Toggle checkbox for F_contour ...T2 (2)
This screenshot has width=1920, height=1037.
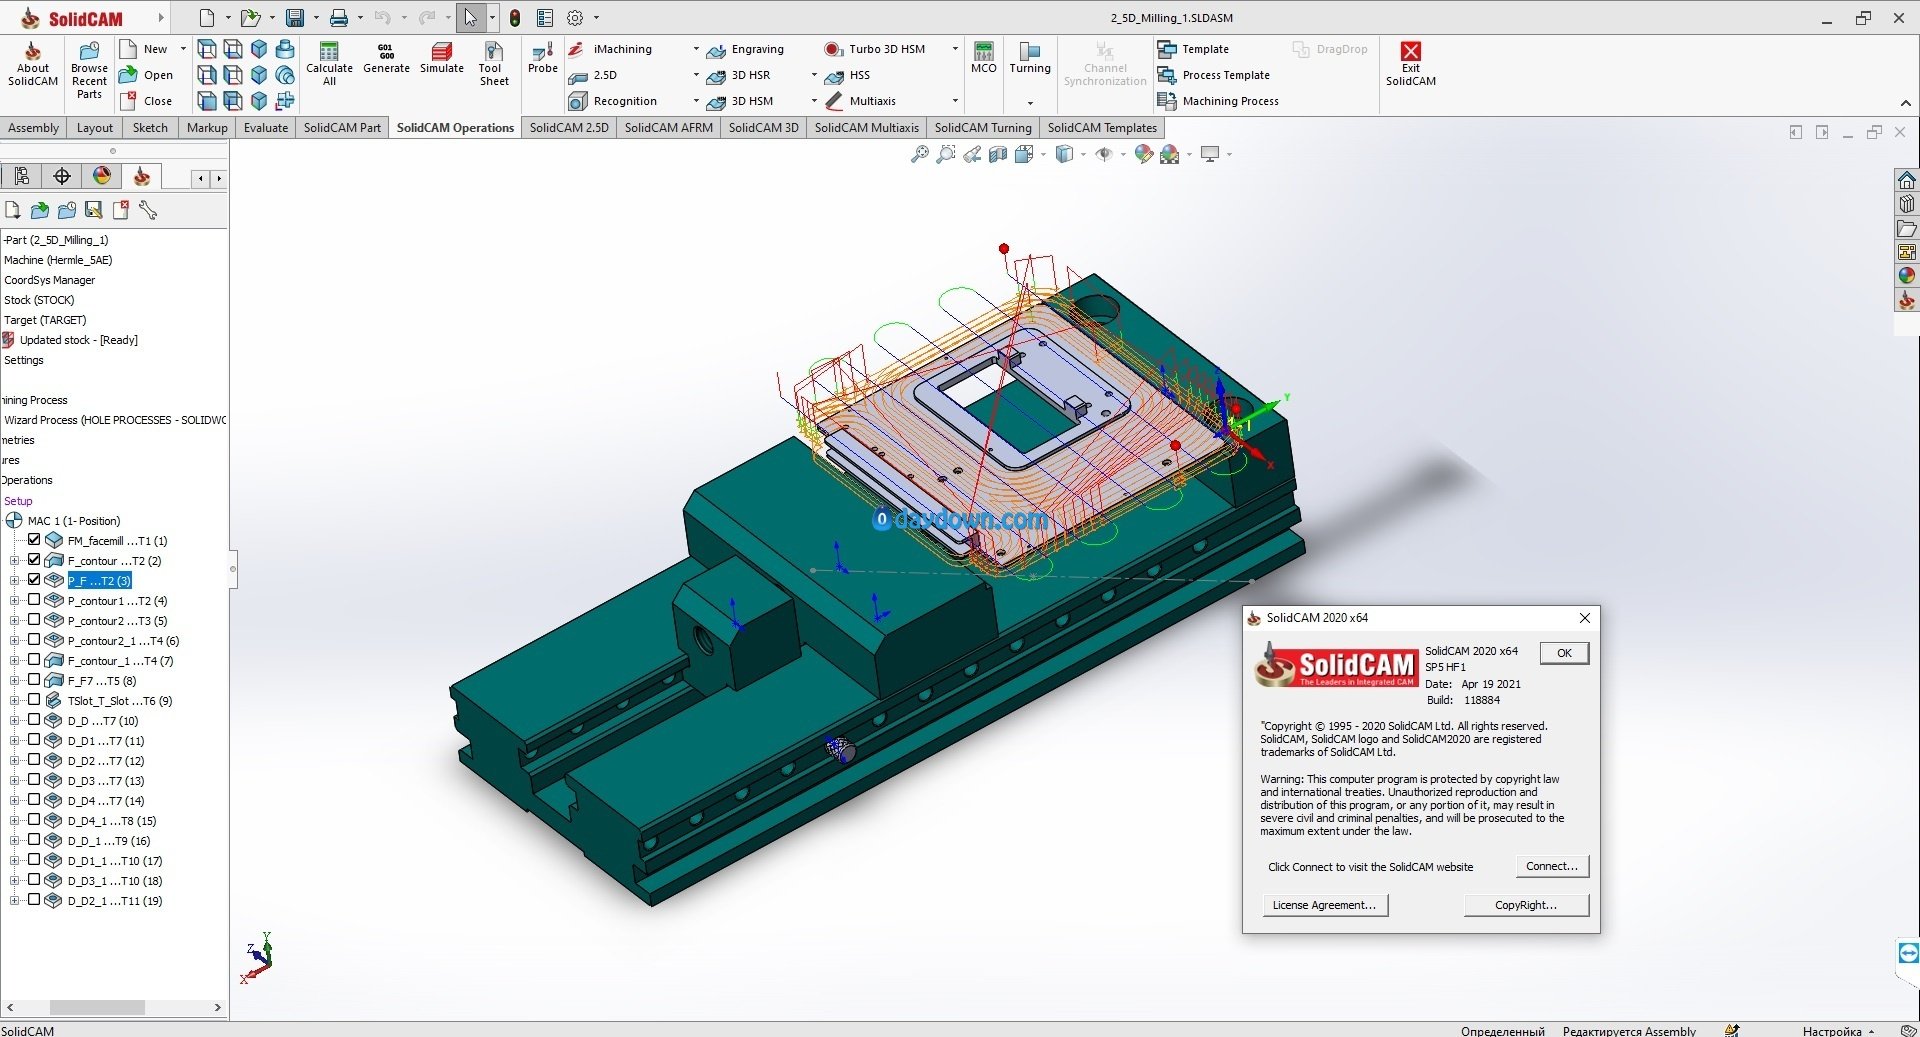point(34,560)
